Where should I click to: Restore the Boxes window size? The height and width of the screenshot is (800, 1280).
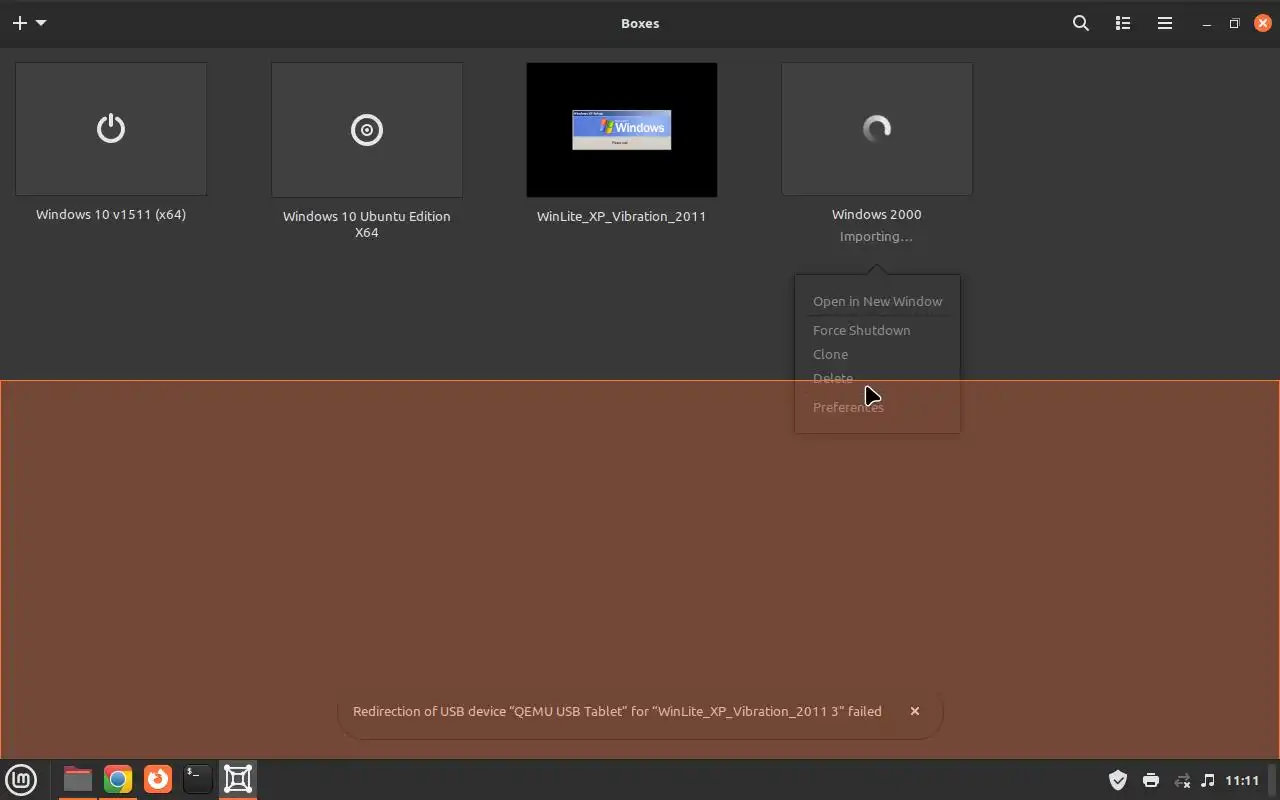(x=1234, y=23)
